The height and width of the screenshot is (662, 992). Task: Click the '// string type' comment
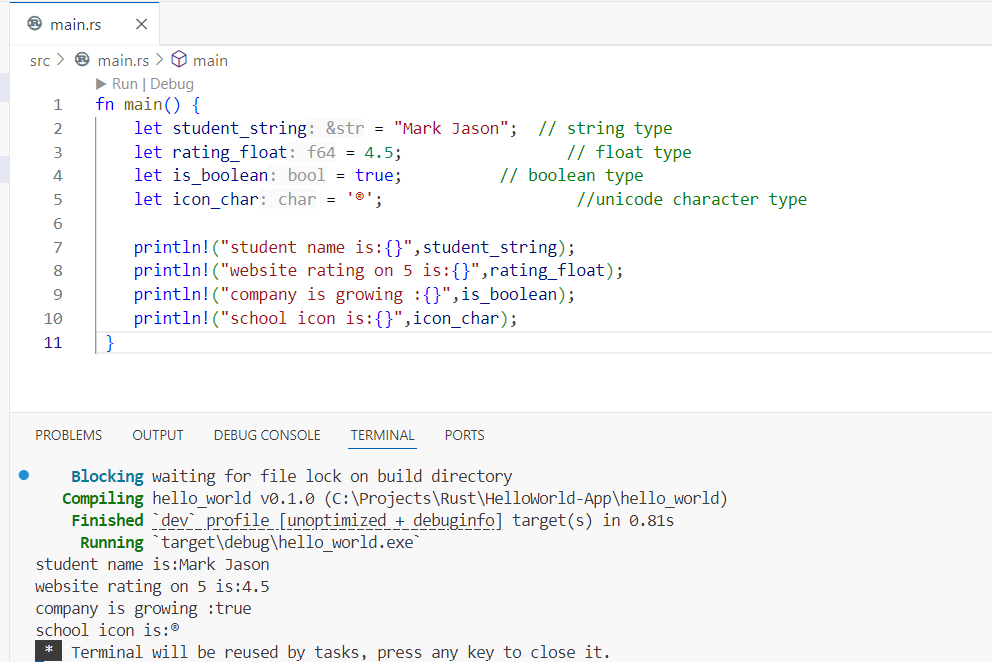[605, 128]
